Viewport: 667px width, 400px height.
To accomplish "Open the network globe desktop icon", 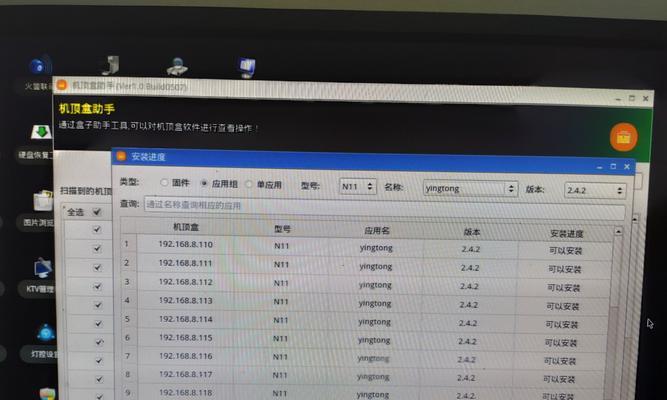I will pyautogui.click(x=177, y=67).
